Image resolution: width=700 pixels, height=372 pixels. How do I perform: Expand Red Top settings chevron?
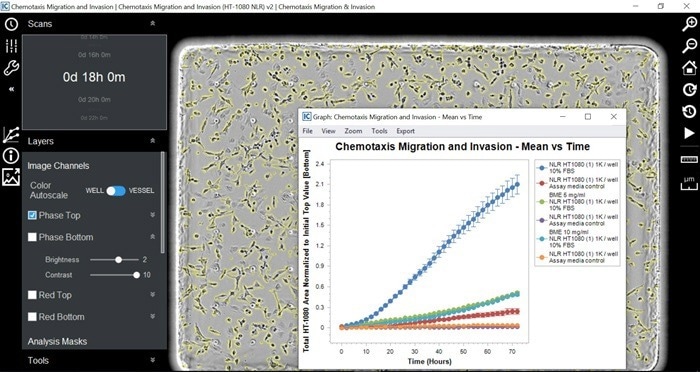(x=153, y=295)
